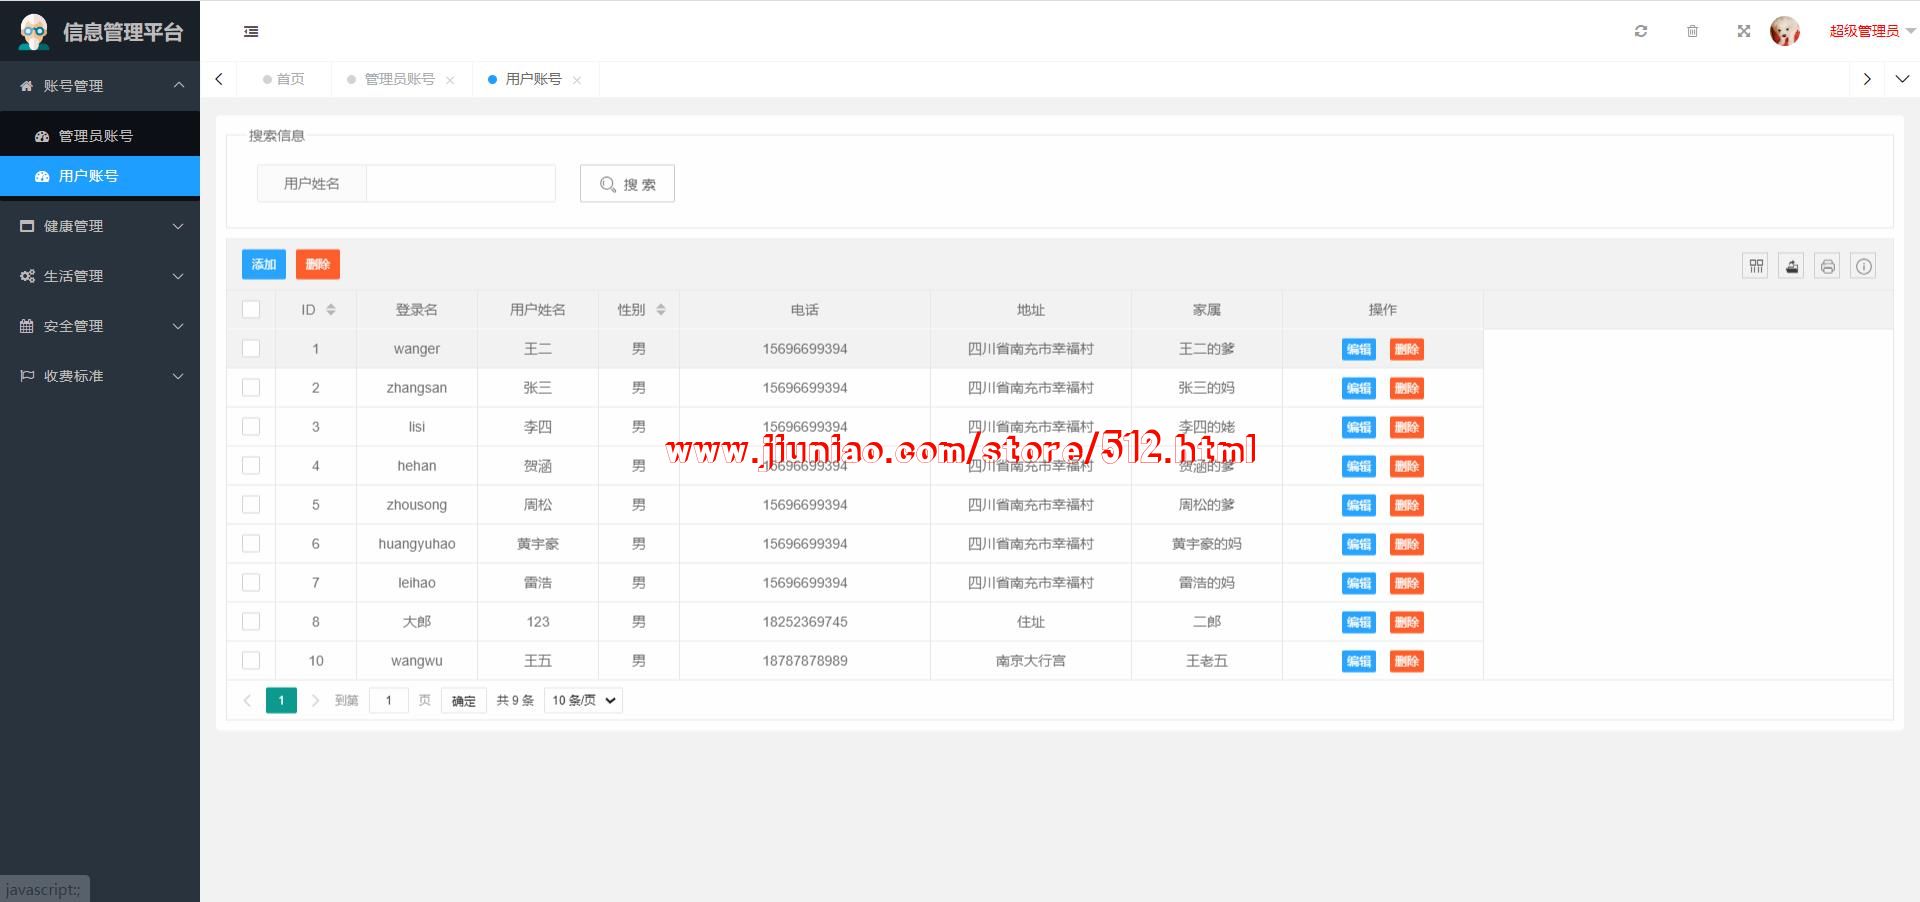Click the 搜索 search button
This screenshot has height=902, width=1920.
(x=627, y=184)
